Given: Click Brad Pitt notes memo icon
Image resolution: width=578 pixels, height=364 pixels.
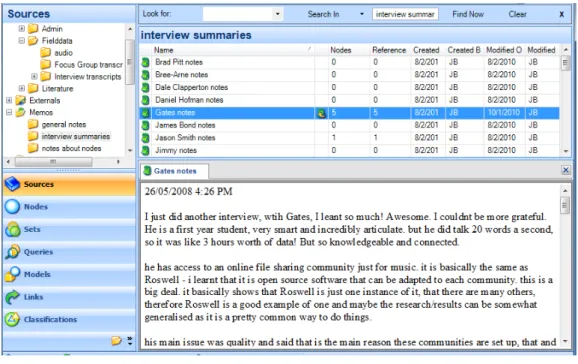Looking at the screenshot, I should click(x=146, y=62).
